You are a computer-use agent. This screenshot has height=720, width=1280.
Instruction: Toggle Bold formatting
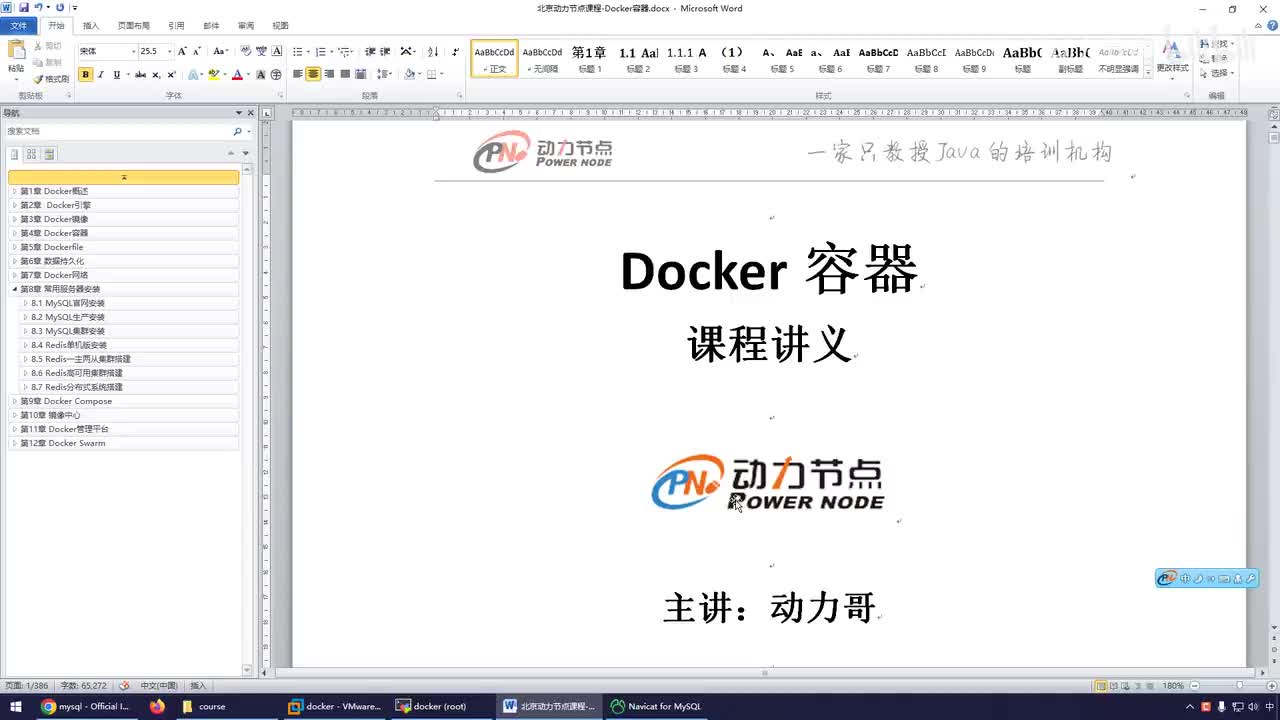tap(85, 75)
